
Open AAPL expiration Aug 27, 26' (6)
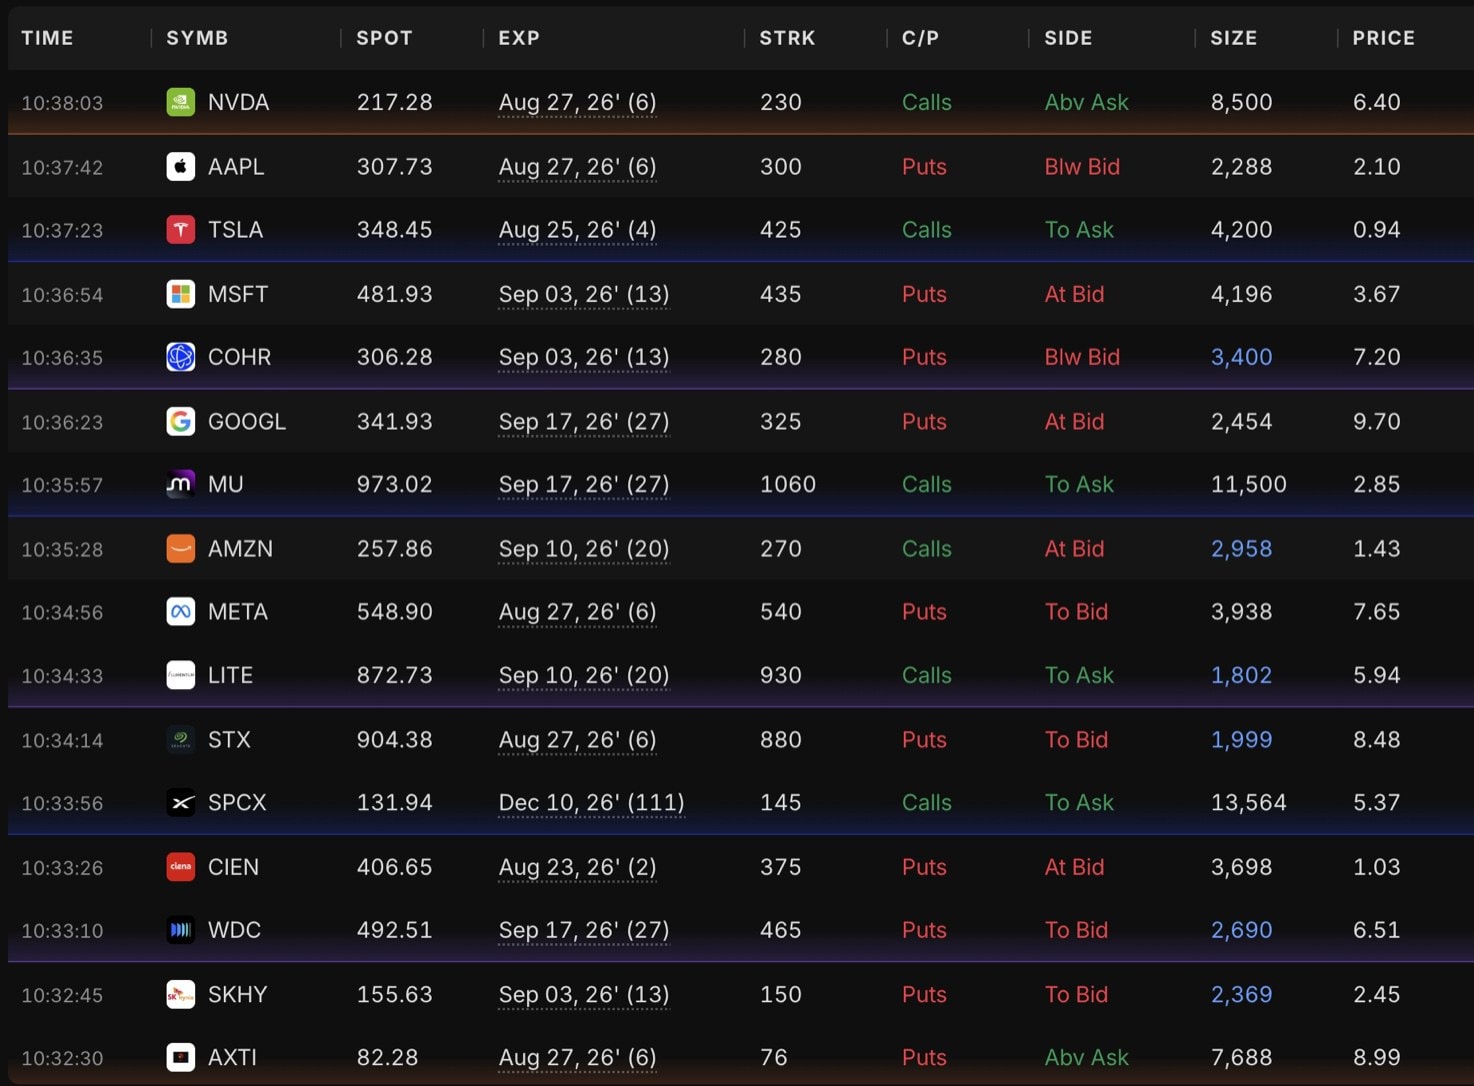[577, 167]
